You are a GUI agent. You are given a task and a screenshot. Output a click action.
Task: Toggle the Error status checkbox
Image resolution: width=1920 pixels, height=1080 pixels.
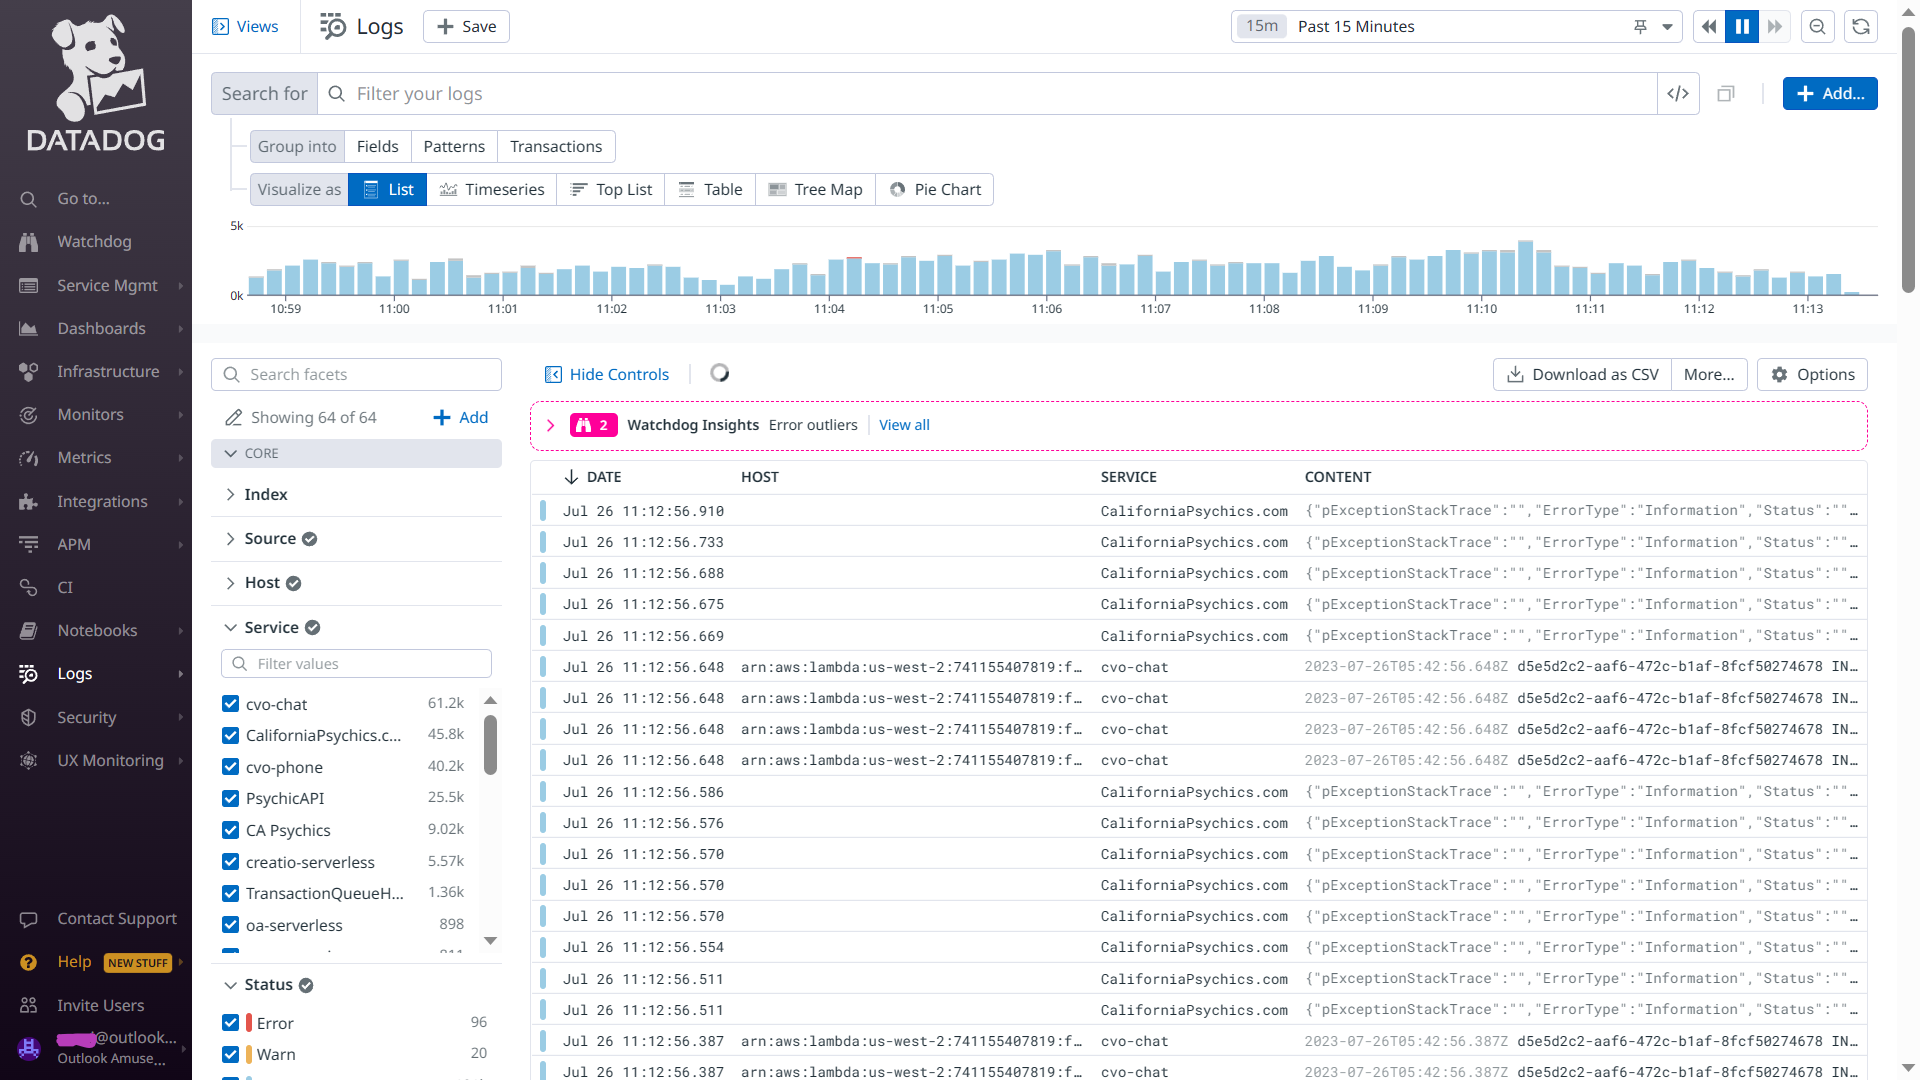pyautogui.click(x=231, y=1023)
